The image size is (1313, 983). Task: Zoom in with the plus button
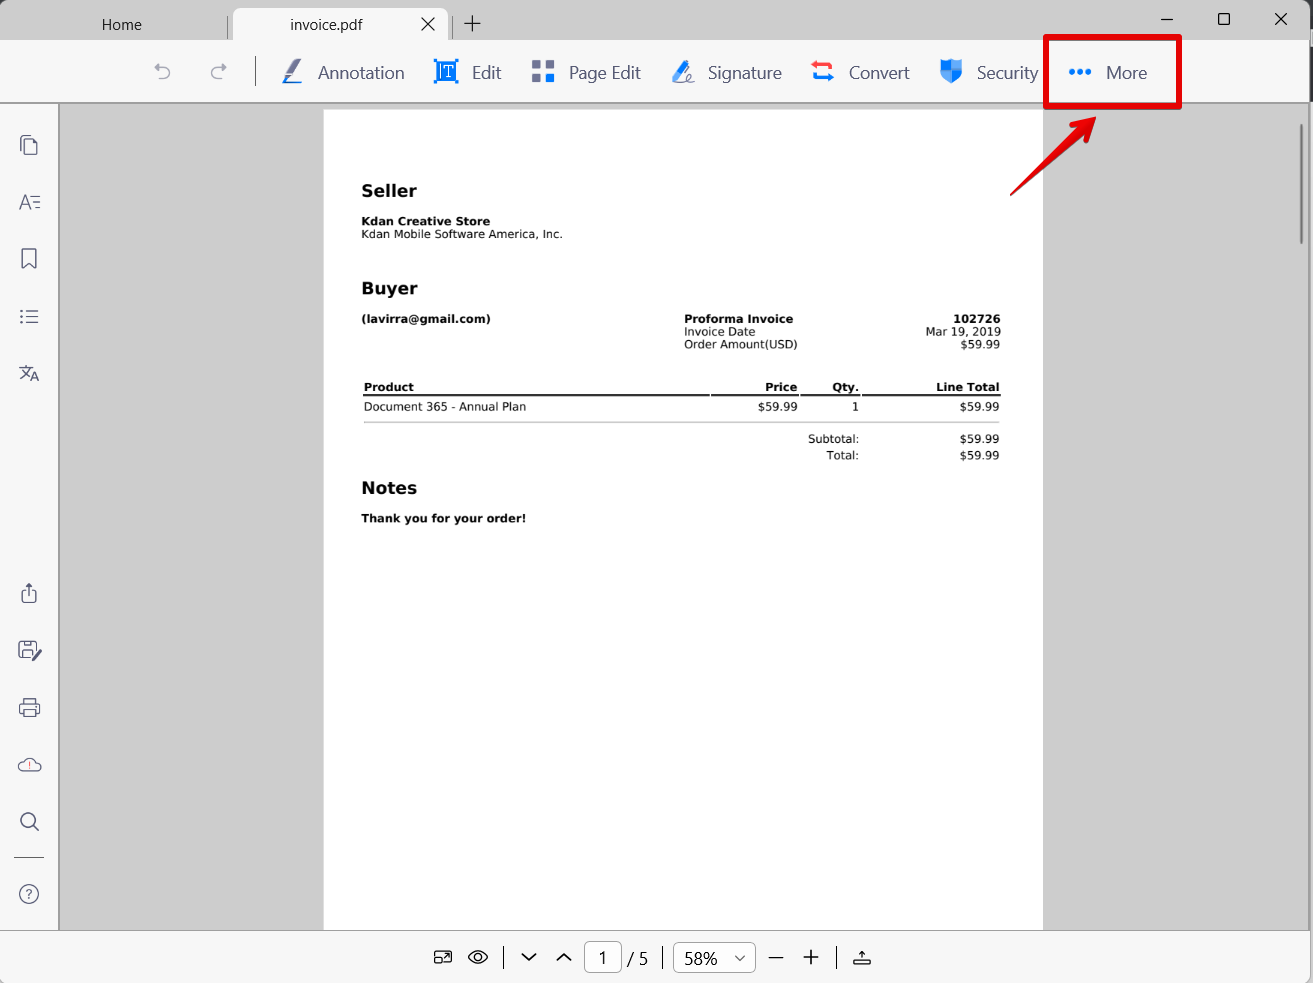coord(811,957)
